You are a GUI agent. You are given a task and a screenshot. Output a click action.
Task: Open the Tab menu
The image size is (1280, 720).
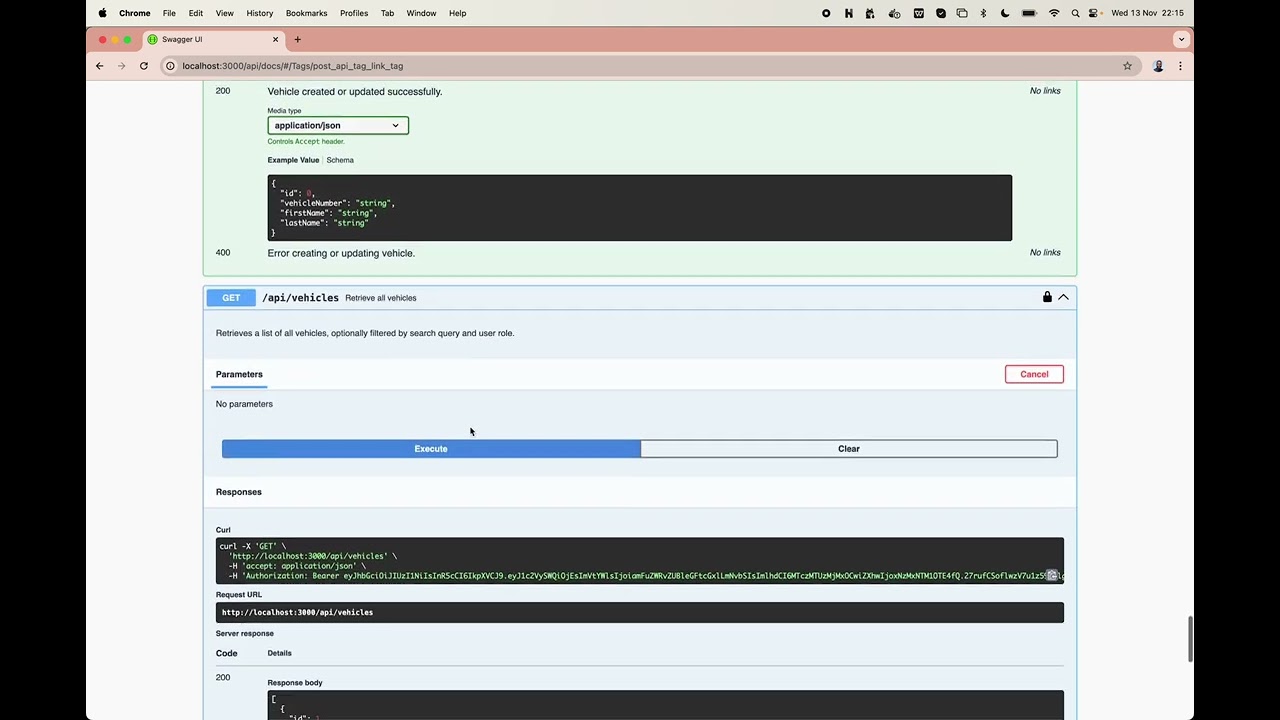(x=387, y=13)
